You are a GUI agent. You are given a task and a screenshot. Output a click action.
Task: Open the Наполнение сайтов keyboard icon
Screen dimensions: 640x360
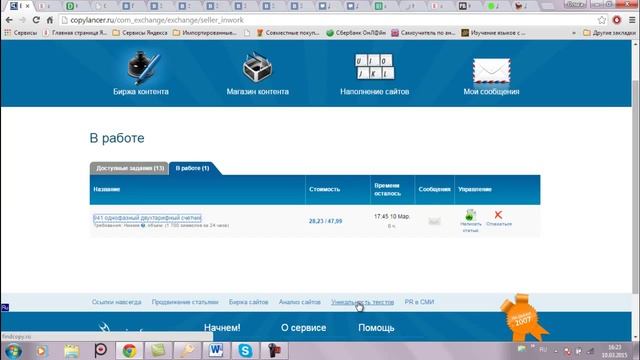(374, 67)
